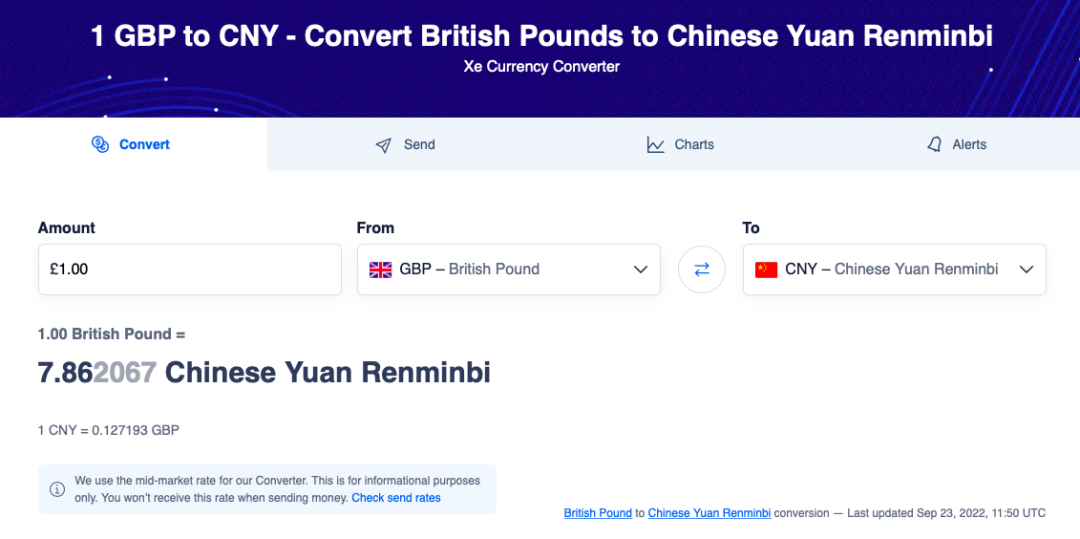
Task: Follow the Chinese Yuan Renminbi footer link
Action: [x=709, y=513]
